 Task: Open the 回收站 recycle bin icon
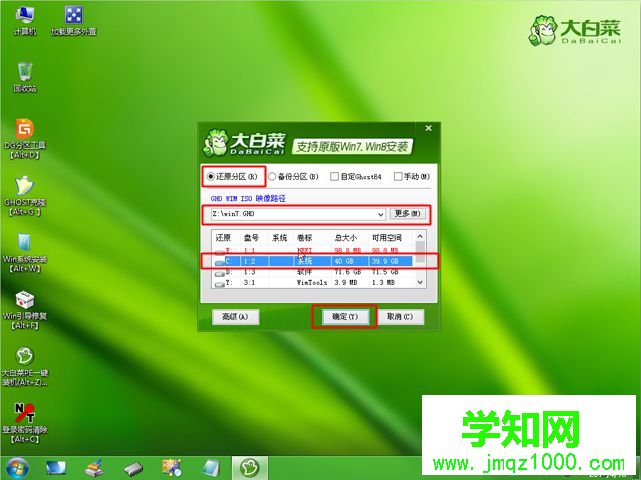[25, 77]
